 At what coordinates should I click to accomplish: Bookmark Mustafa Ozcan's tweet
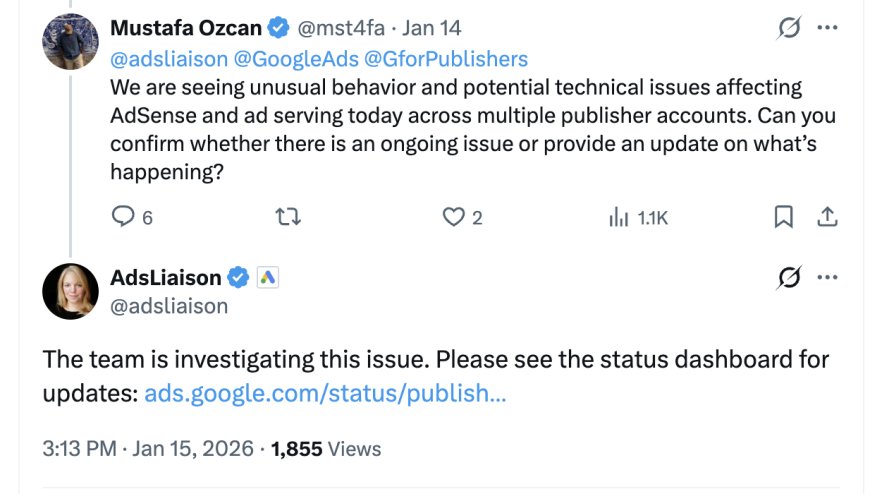pyautogui.click(x=785, y=216)
